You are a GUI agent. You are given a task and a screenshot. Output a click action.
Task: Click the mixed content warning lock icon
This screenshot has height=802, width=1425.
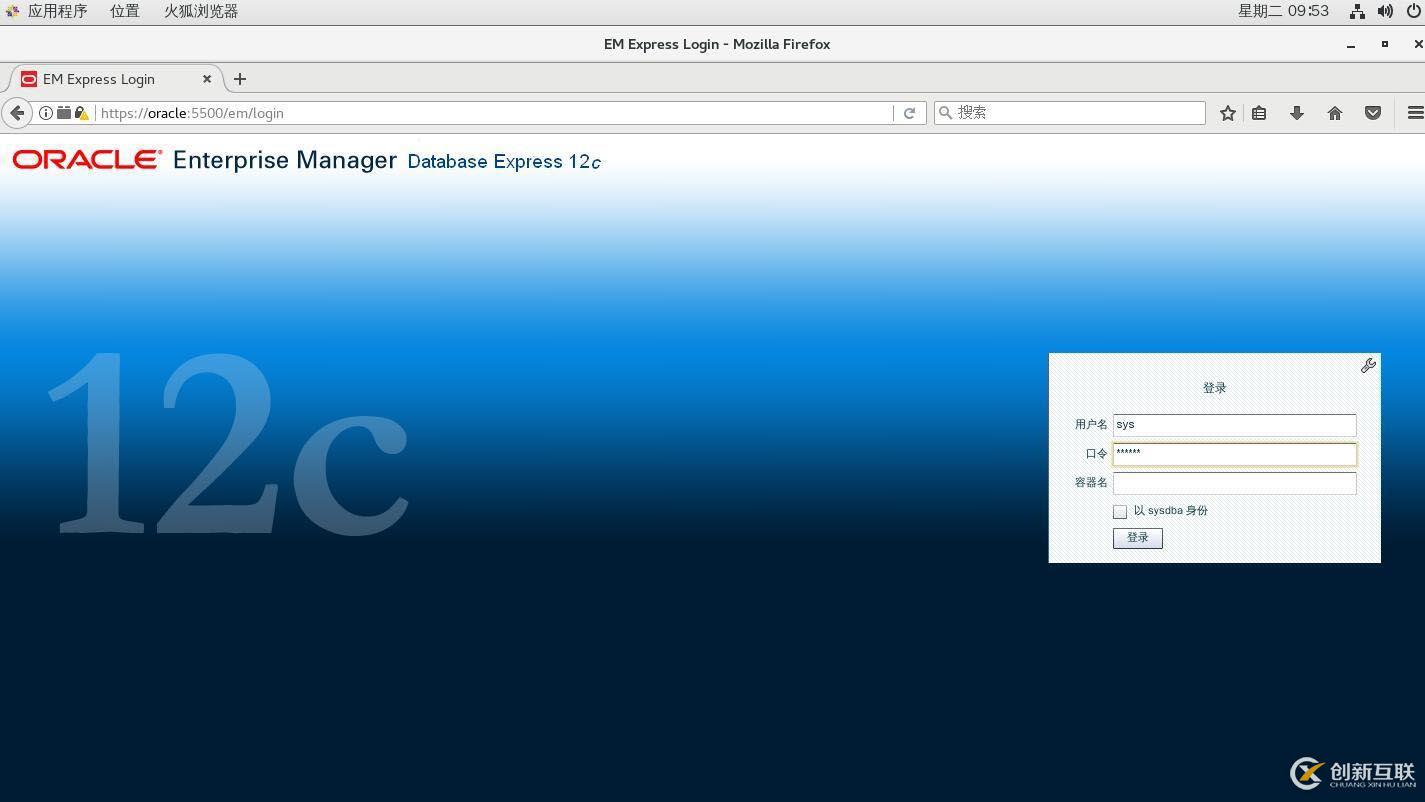82,113
